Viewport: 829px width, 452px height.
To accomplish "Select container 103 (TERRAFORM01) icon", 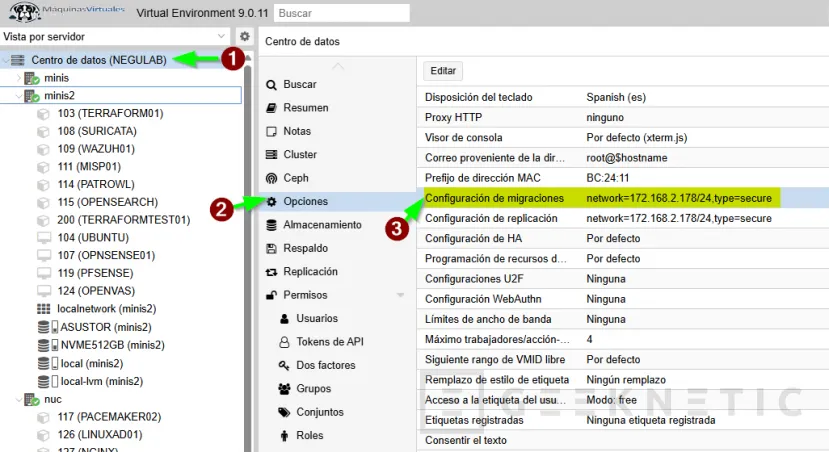I will tap(43, 114).
